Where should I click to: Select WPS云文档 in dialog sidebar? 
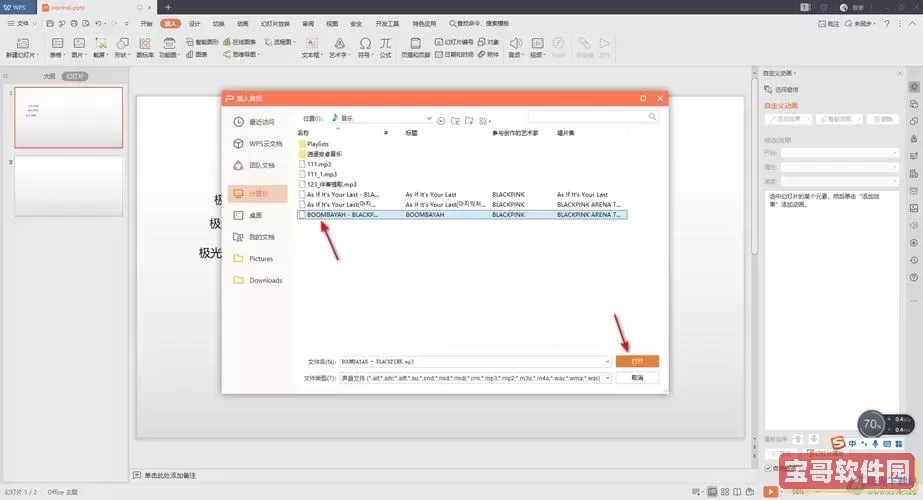point(257,144)
